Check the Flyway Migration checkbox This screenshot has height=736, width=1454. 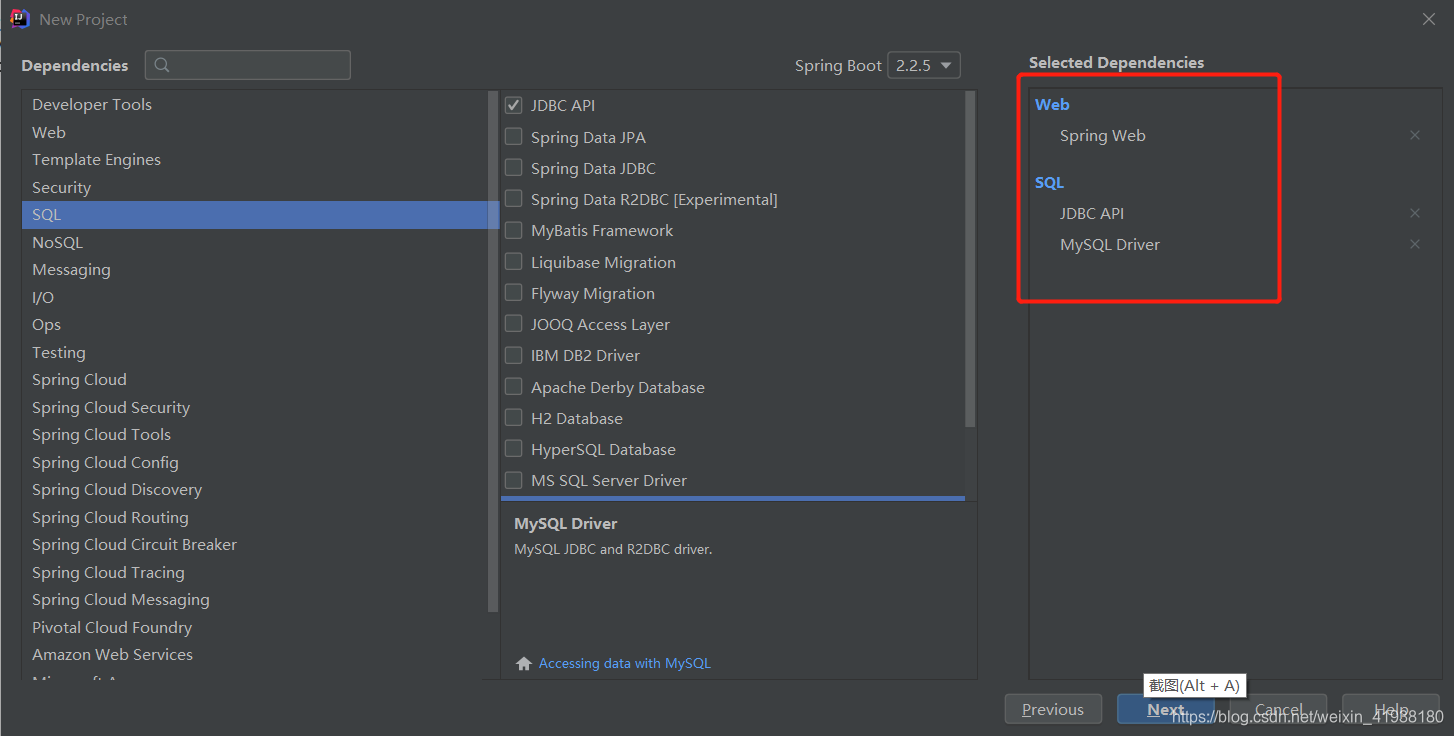tap(514, 293)
